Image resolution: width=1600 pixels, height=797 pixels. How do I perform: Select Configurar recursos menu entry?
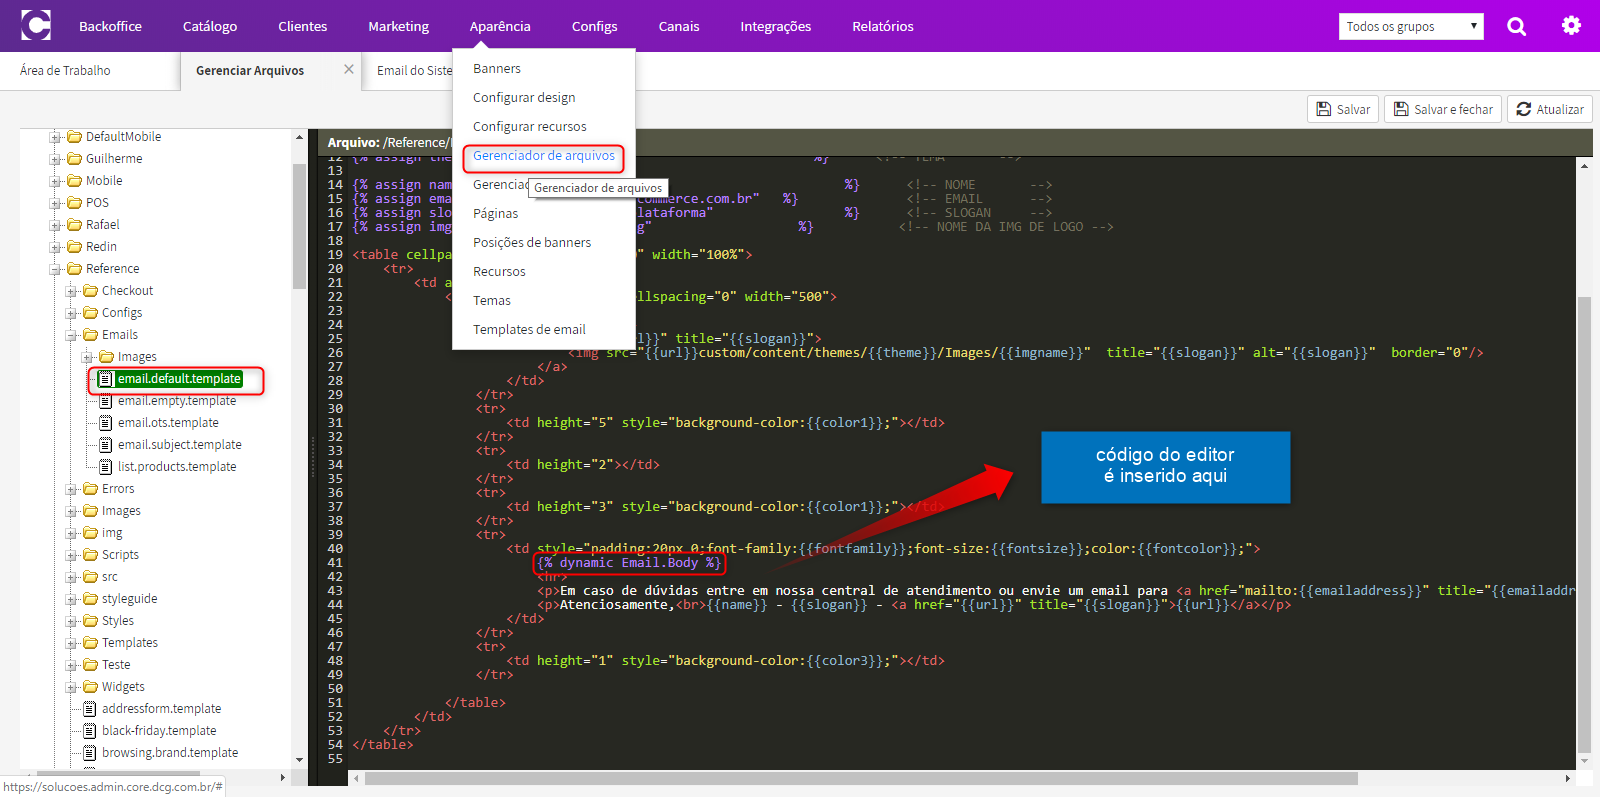(530, 127)
